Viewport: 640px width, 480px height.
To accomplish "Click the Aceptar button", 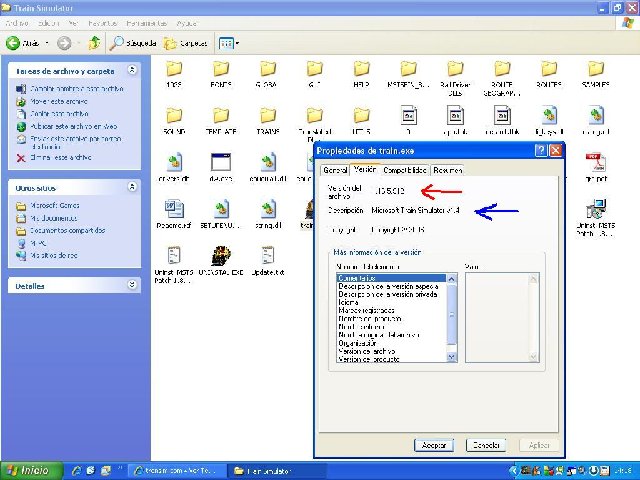I will 435,444.
